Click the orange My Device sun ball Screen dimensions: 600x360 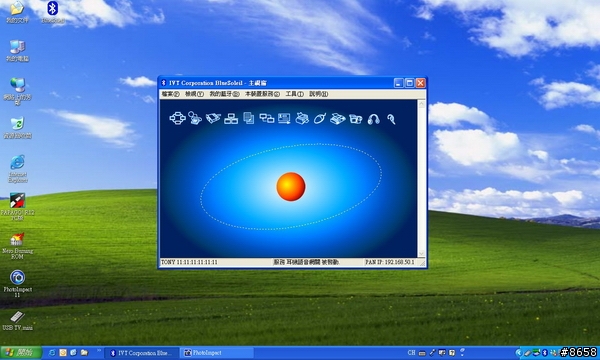pos(291,187)
